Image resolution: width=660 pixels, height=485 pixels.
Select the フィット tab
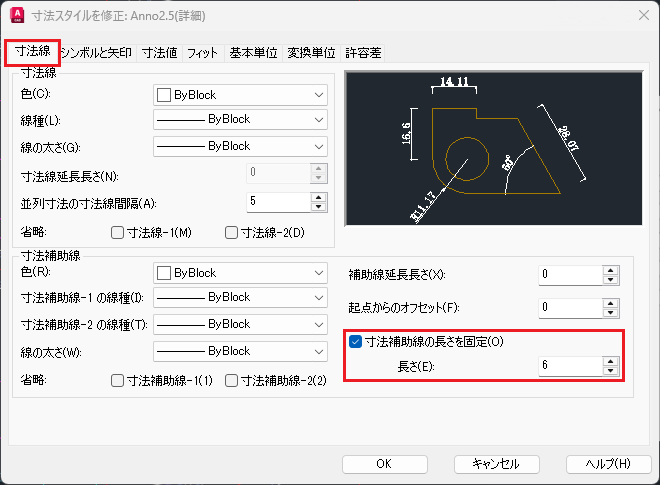pos(203,52)
